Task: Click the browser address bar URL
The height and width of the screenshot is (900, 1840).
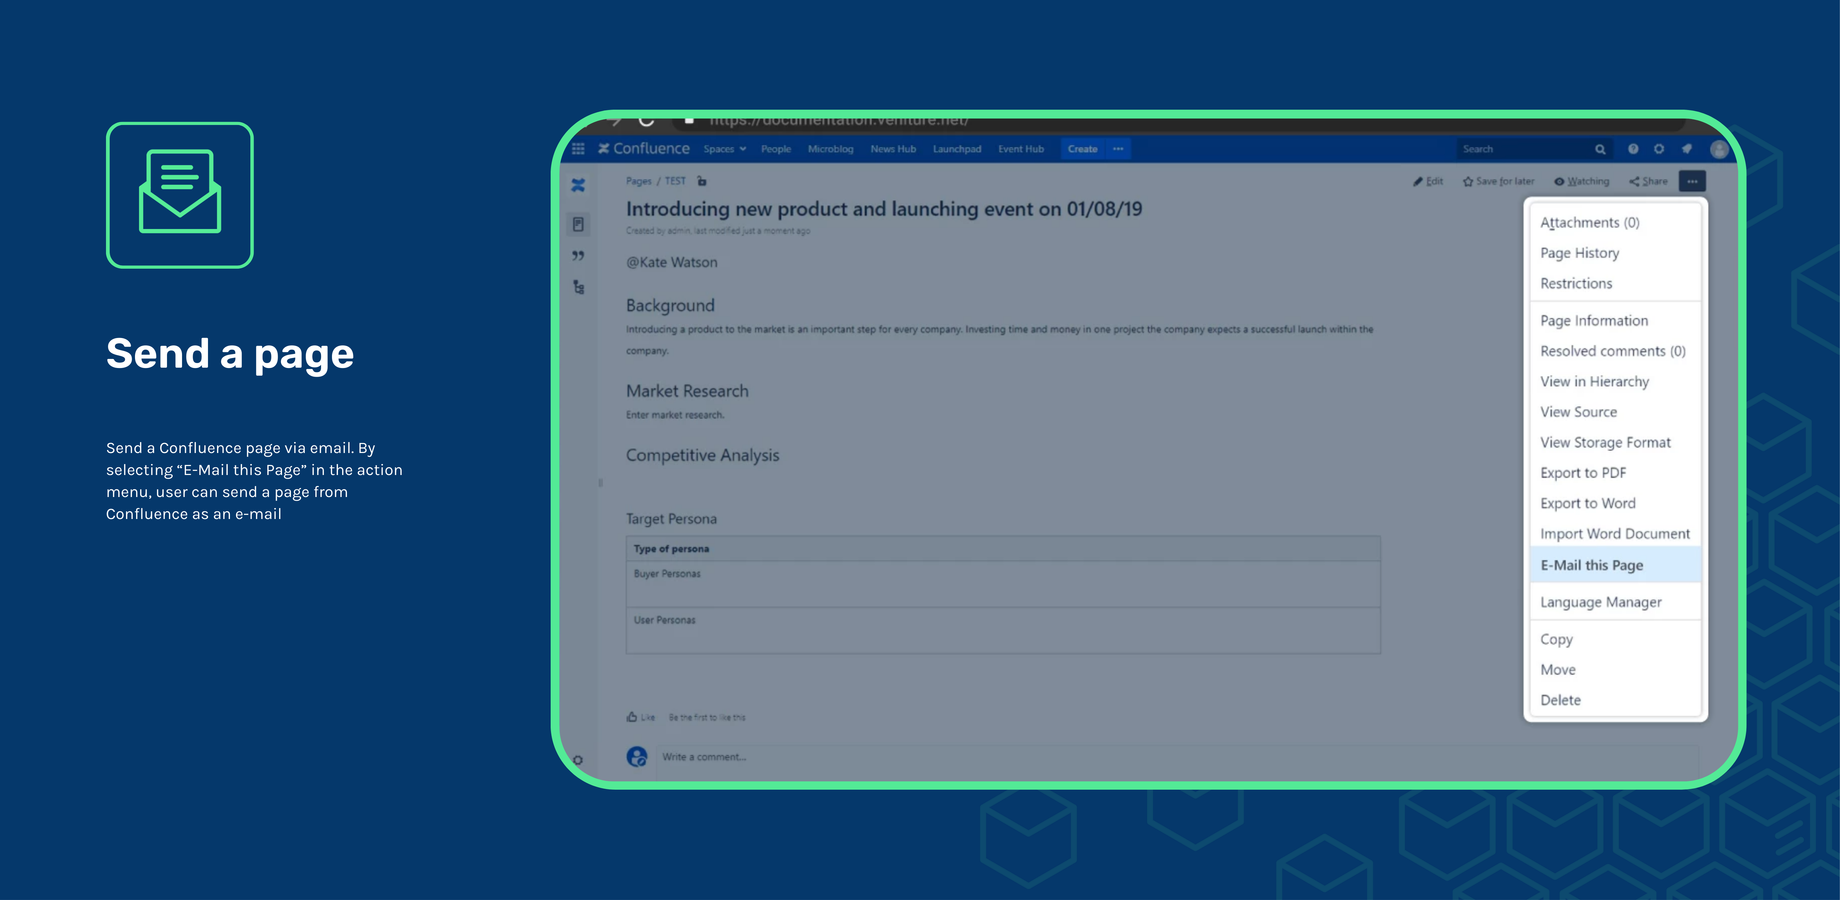Action: point(838,121)
